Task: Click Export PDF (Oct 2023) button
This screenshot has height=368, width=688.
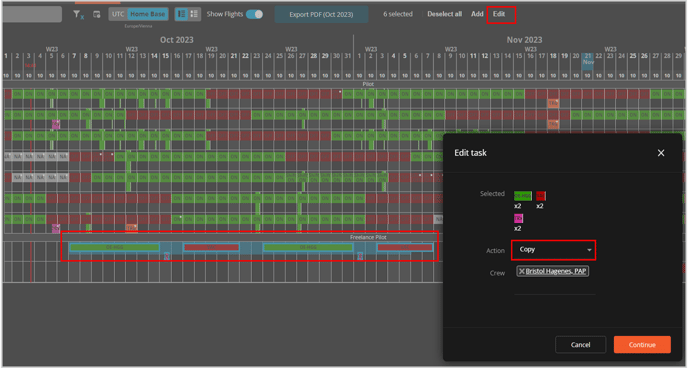Action: pyautogui.click(x=321, y=14)
